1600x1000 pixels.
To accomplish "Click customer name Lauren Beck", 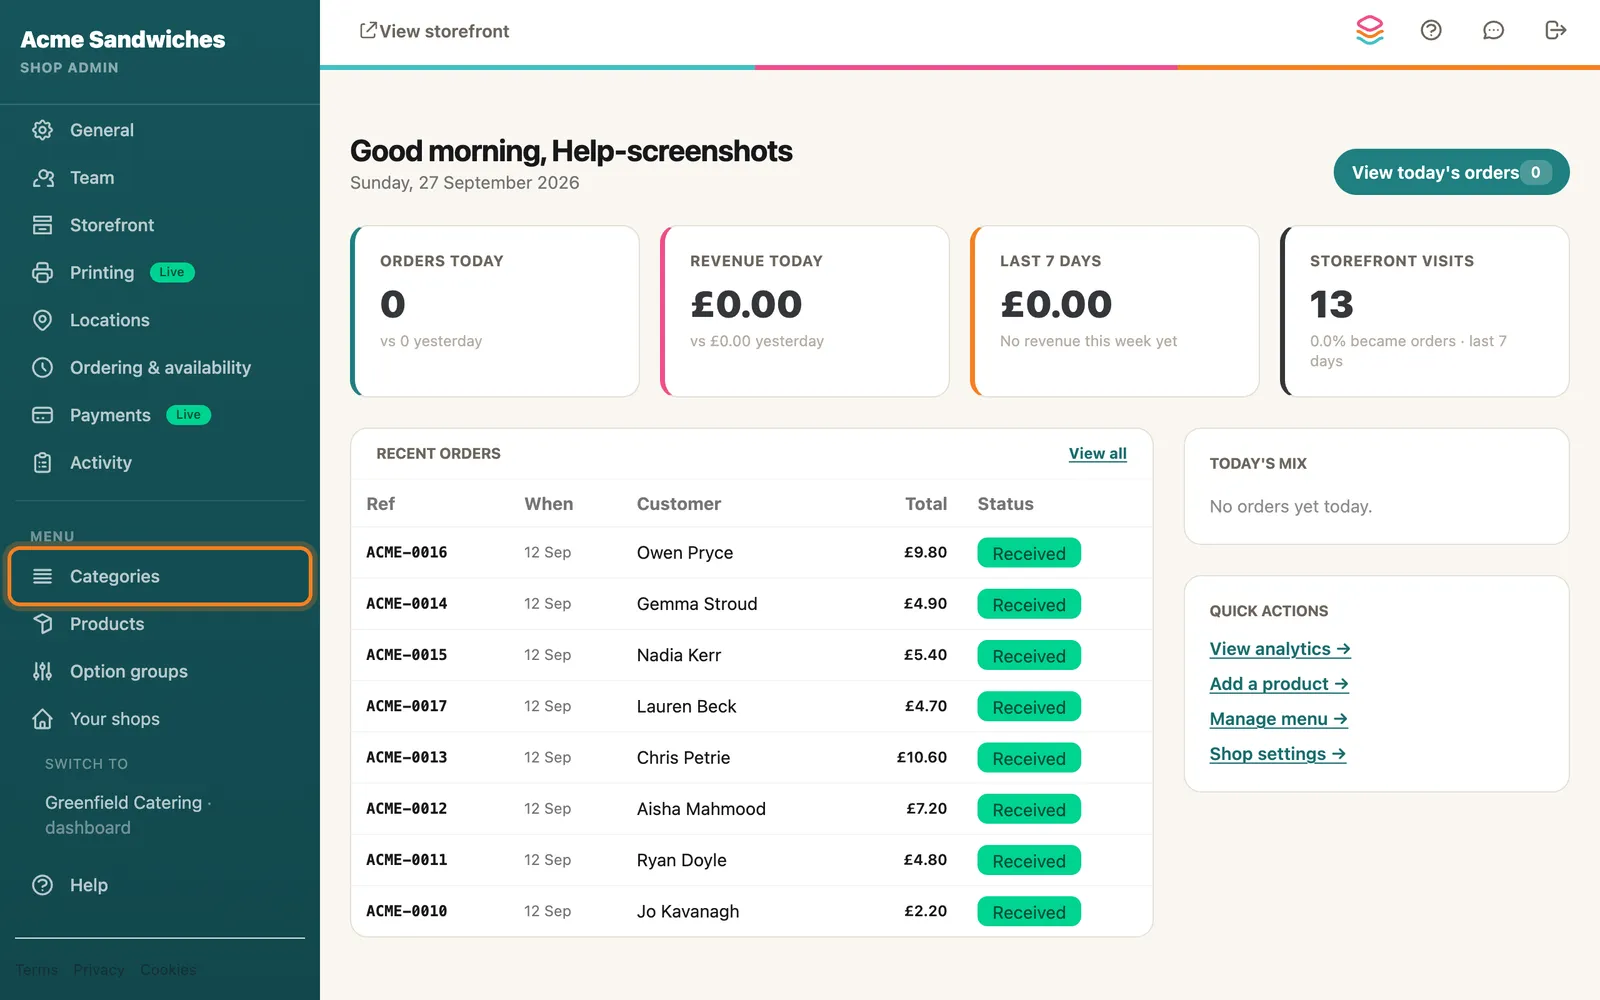I will (687, 707).
